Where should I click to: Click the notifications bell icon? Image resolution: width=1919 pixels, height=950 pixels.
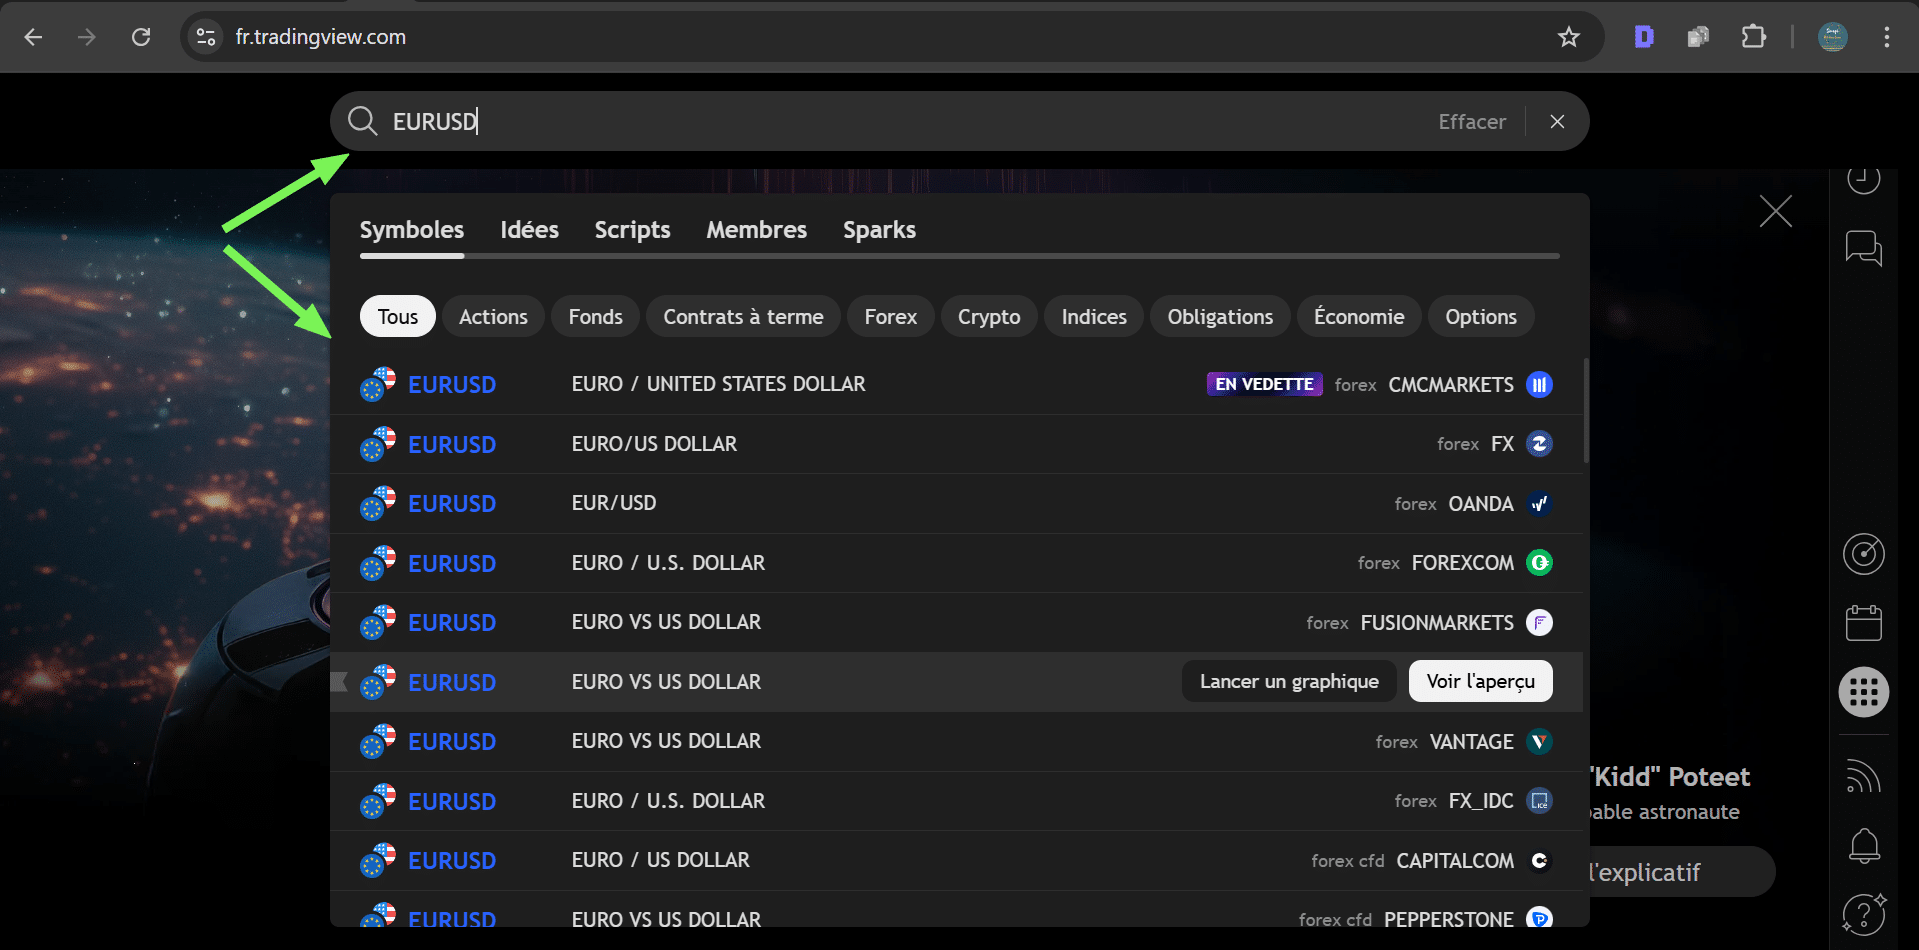pyautogui.click(x=1863, y=846)
